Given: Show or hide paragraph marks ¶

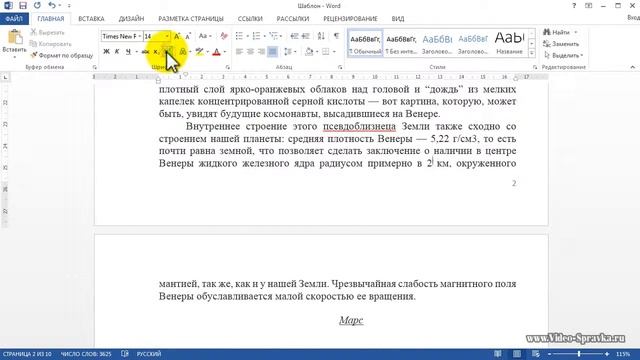Looking at the screenshot, I should click(336, 36).
